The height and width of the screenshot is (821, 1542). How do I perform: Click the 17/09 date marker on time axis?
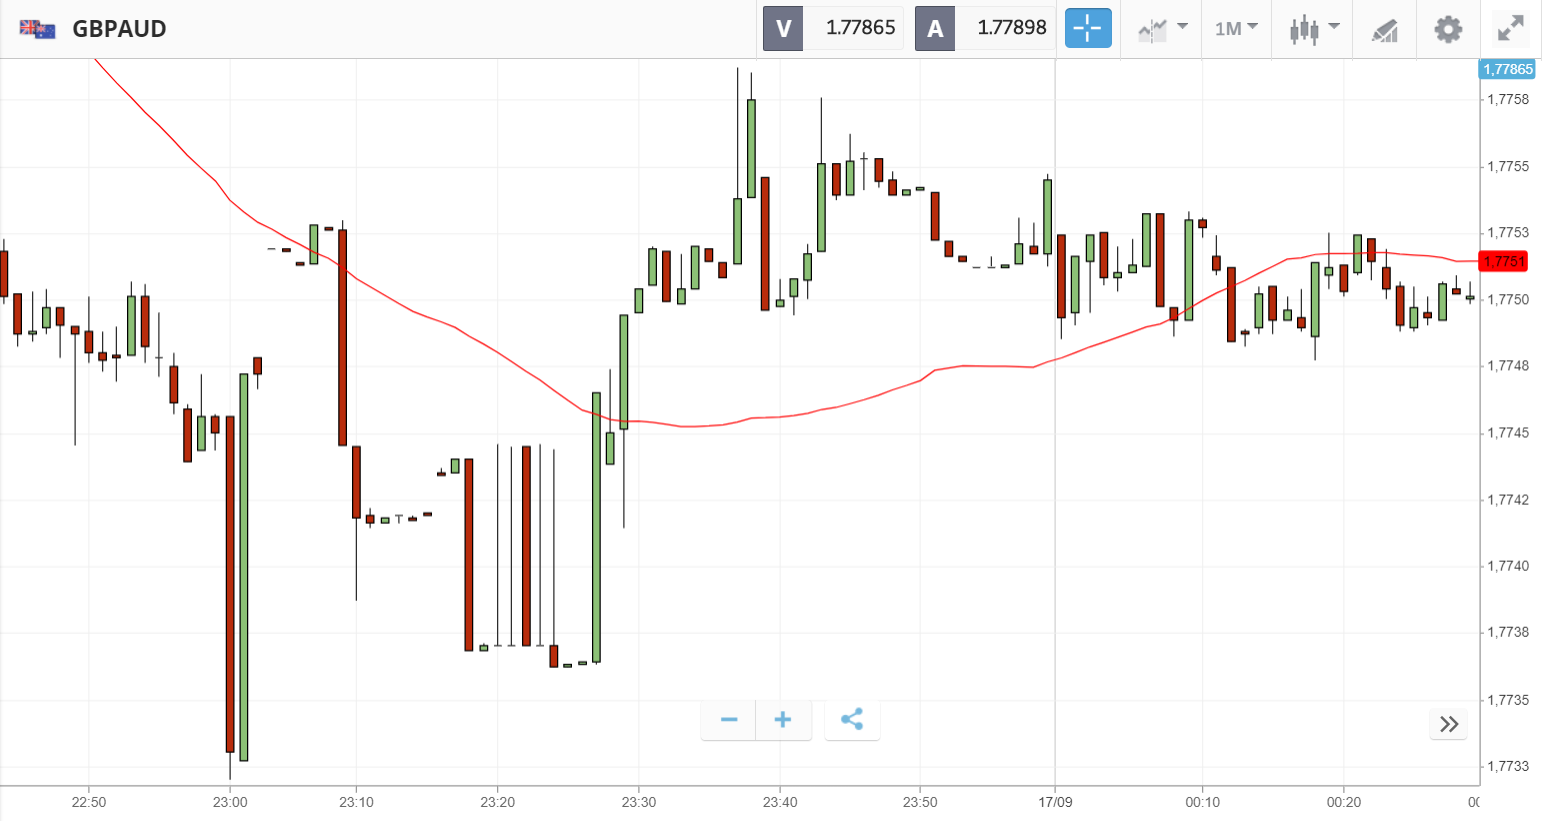click(x=1055, y=802)
